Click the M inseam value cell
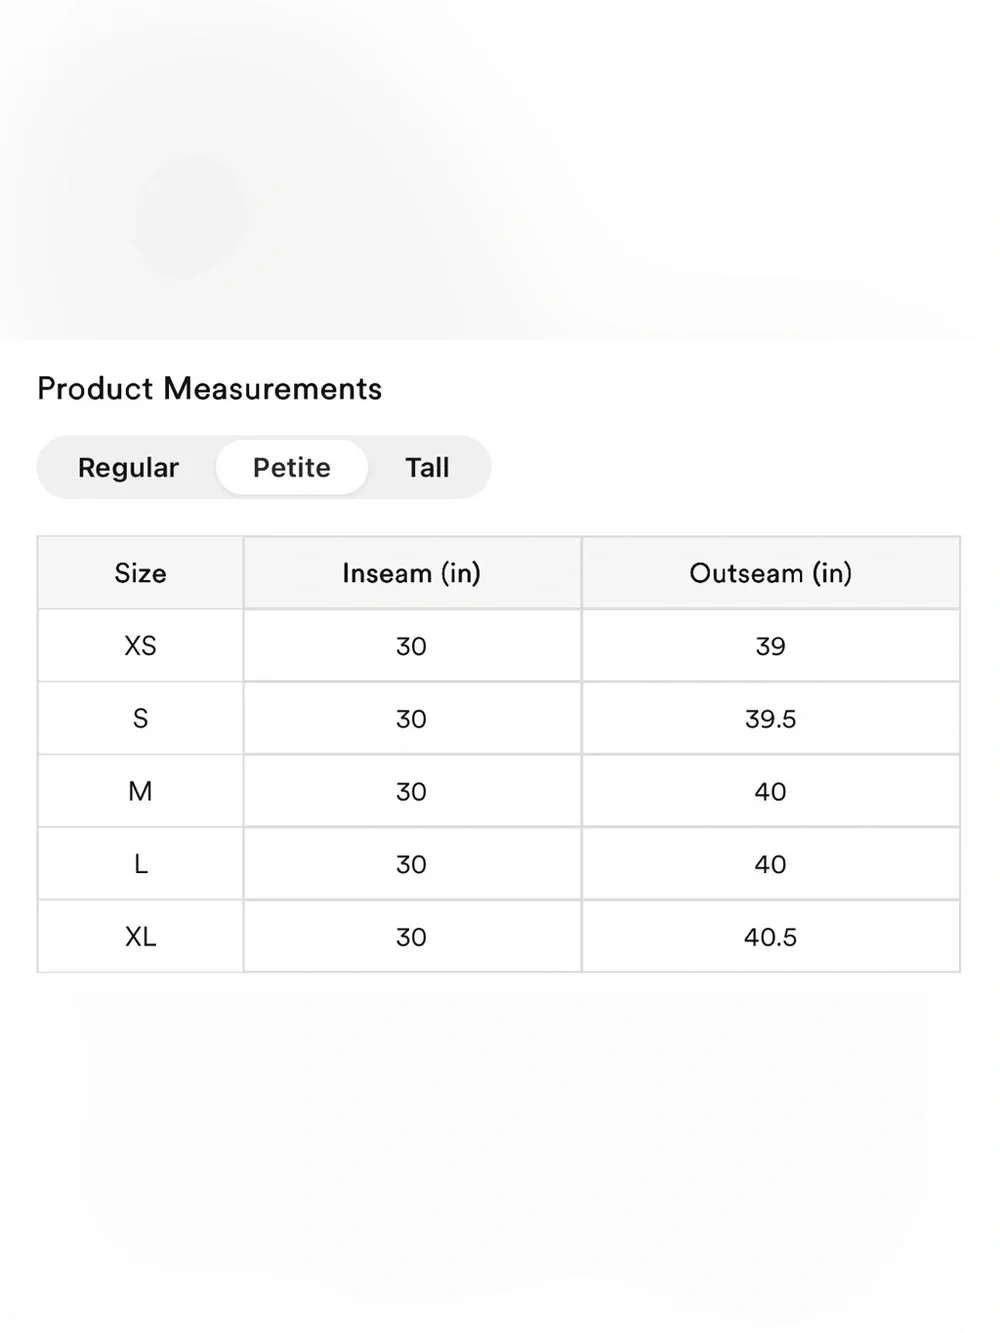1000x1333 pixels. point(412,792)
